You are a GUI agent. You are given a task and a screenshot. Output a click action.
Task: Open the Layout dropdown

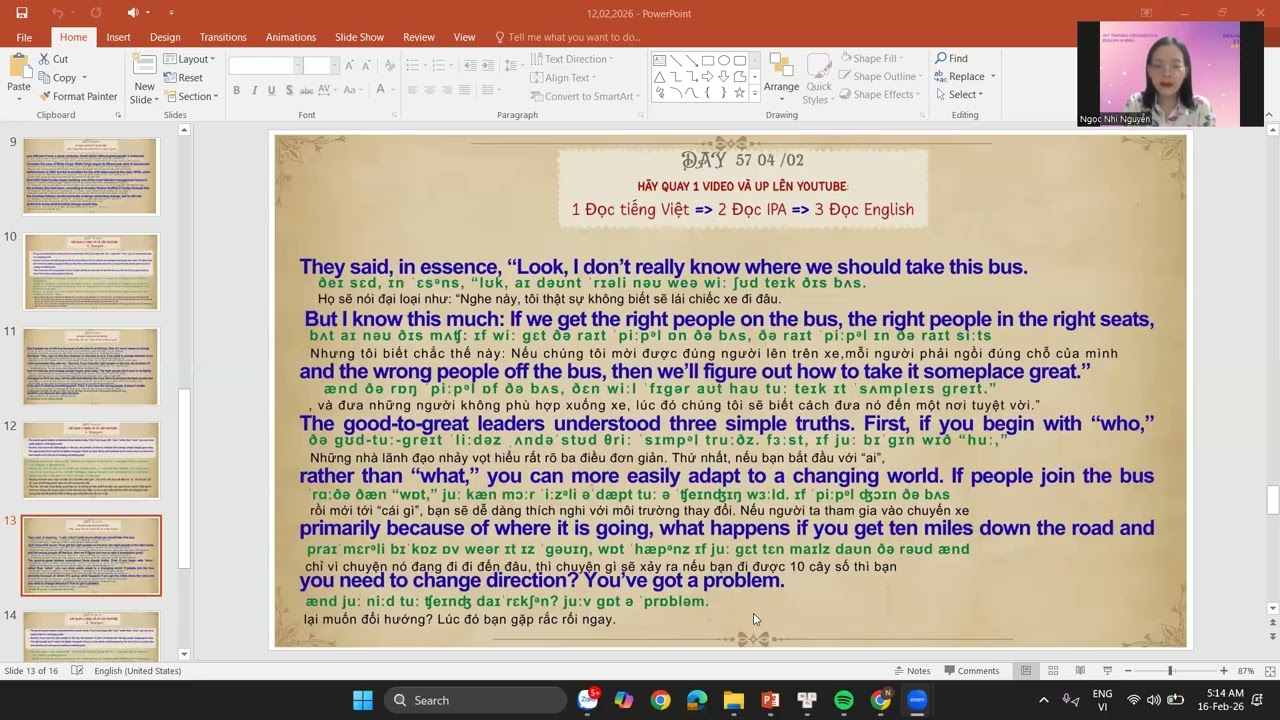point(189,59)
